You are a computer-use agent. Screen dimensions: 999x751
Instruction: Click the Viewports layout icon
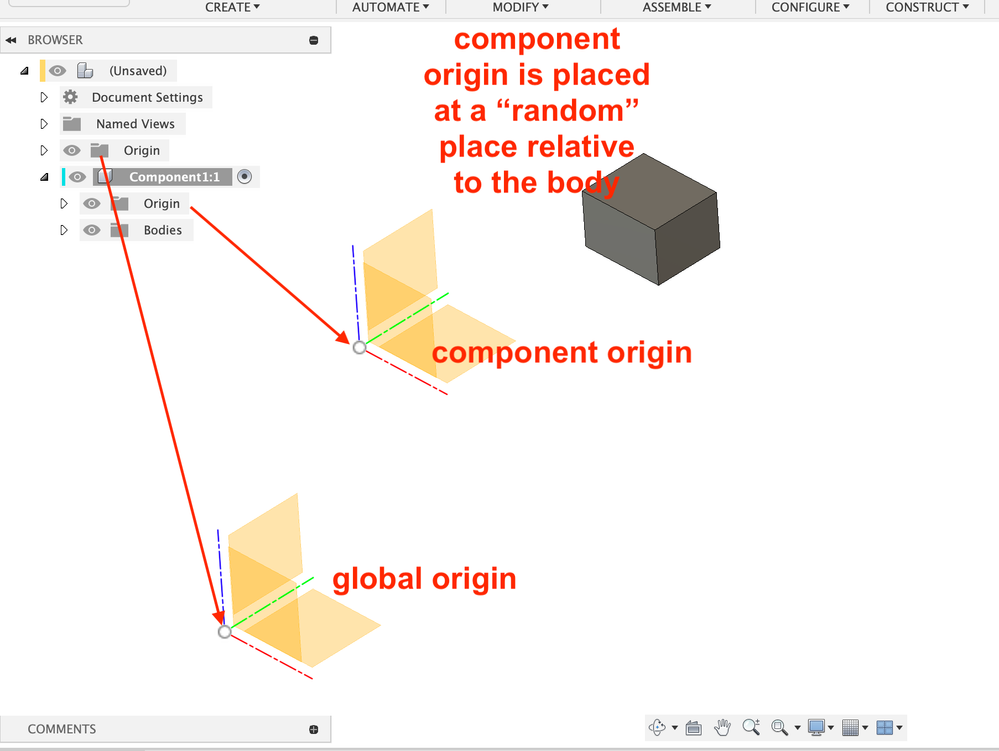884,727
